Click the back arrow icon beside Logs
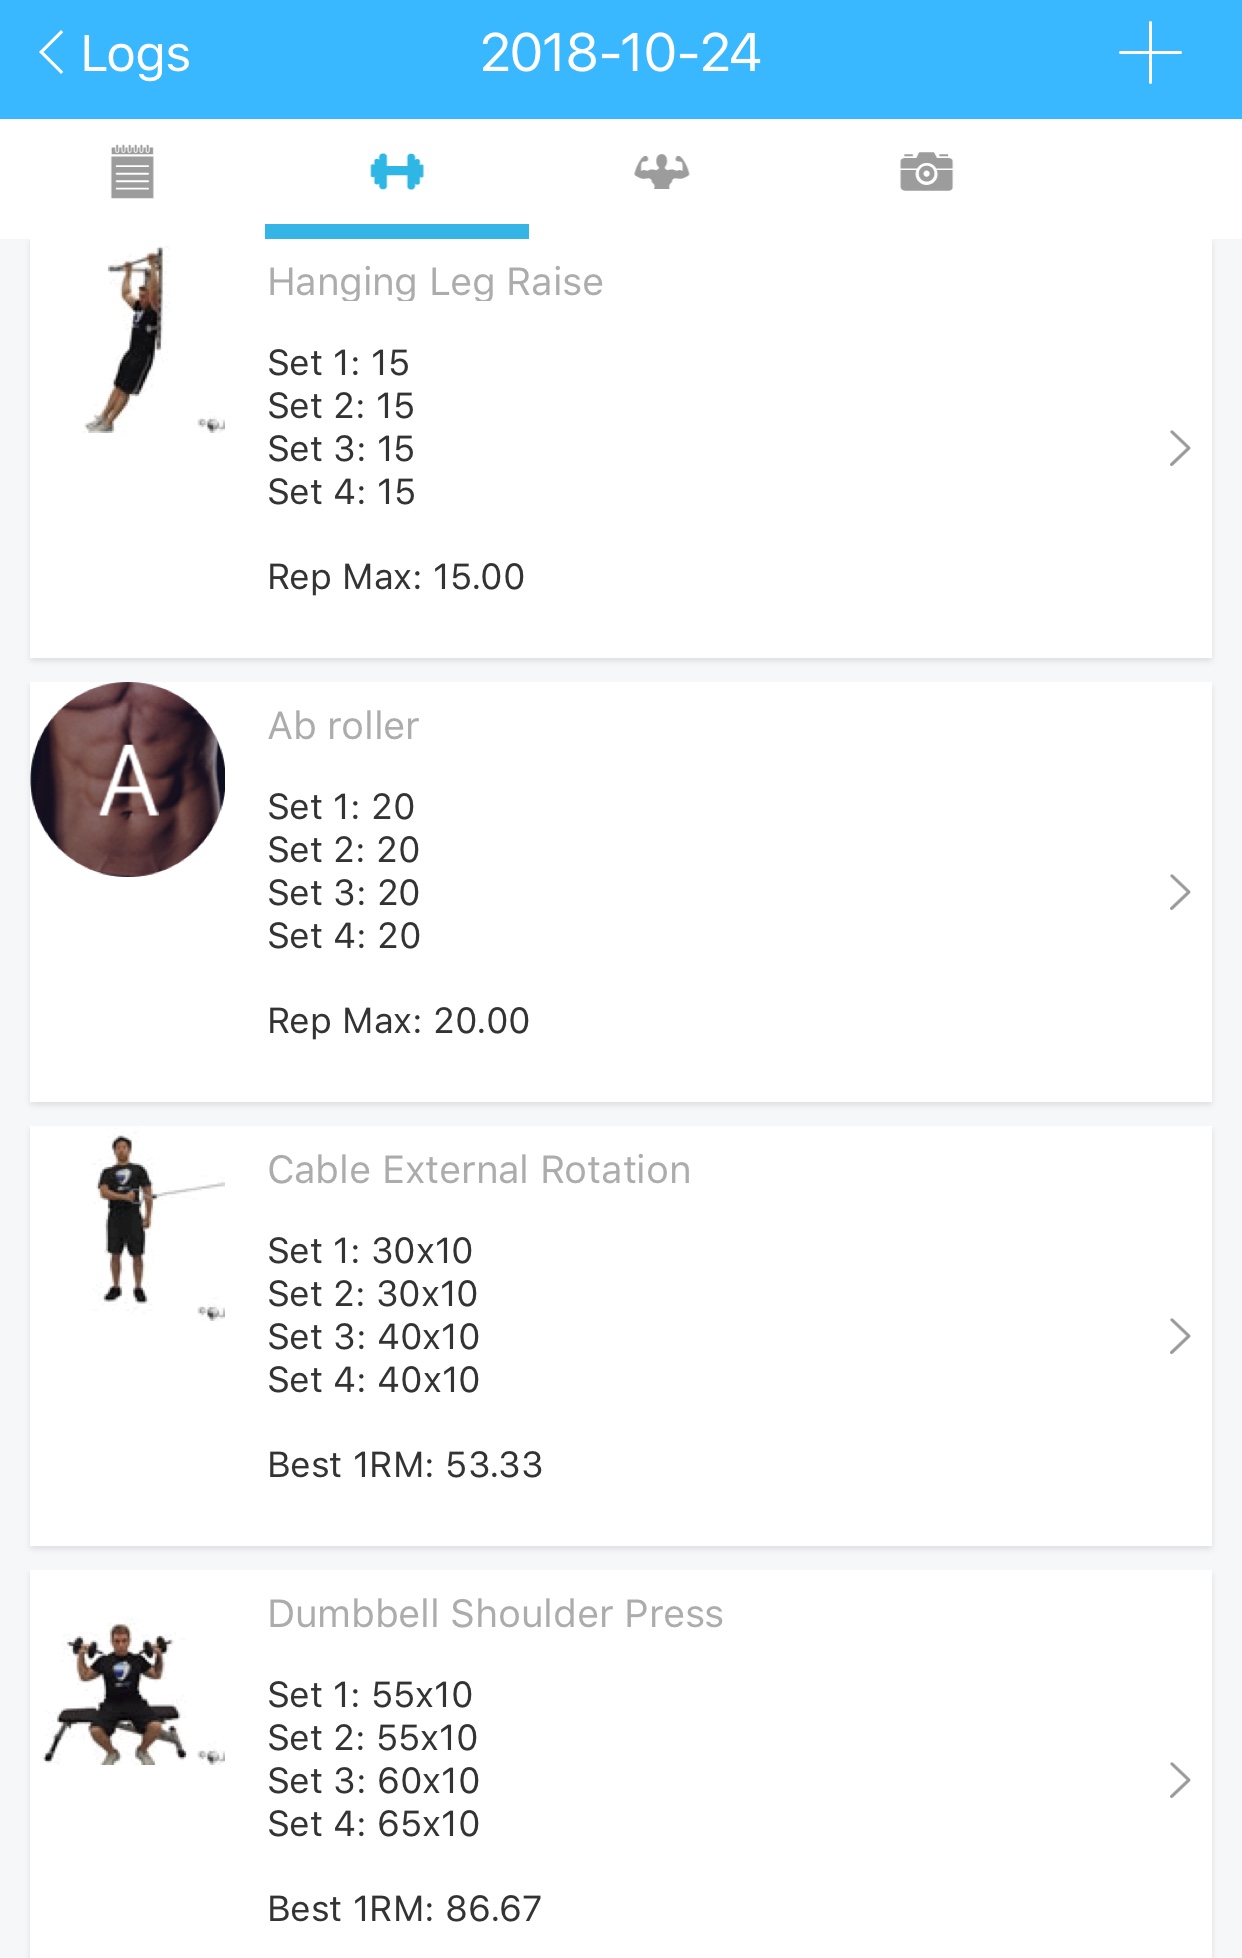This screenshot has width=1242, height=1958. point(52,53)
